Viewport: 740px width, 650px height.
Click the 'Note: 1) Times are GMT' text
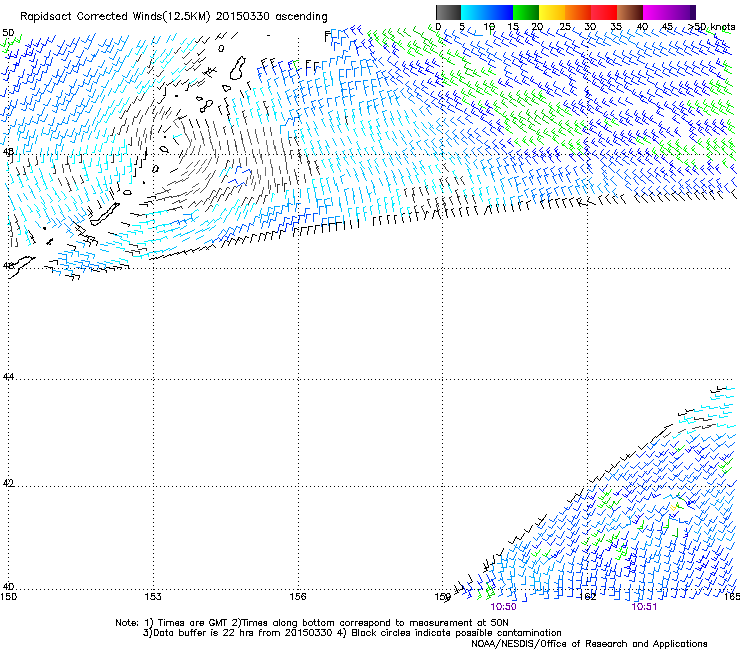coord(172,623)
